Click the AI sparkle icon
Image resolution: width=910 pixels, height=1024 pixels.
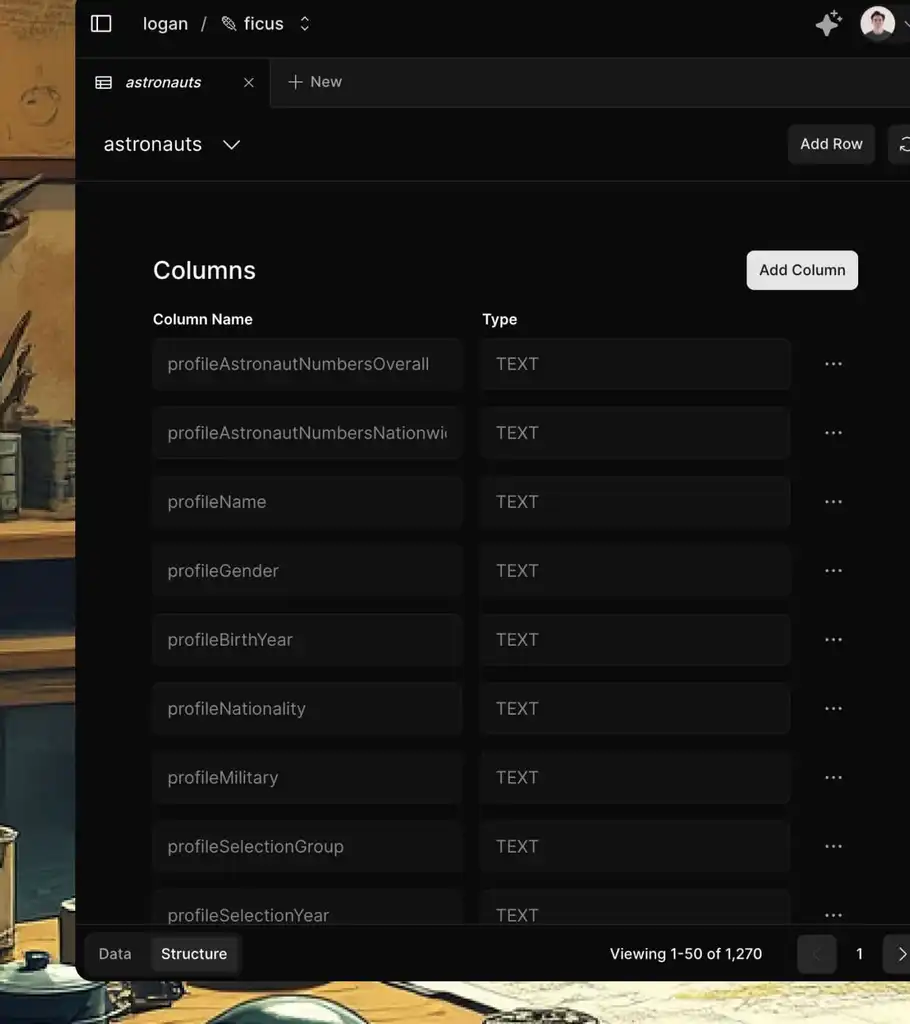click(828, 23)
